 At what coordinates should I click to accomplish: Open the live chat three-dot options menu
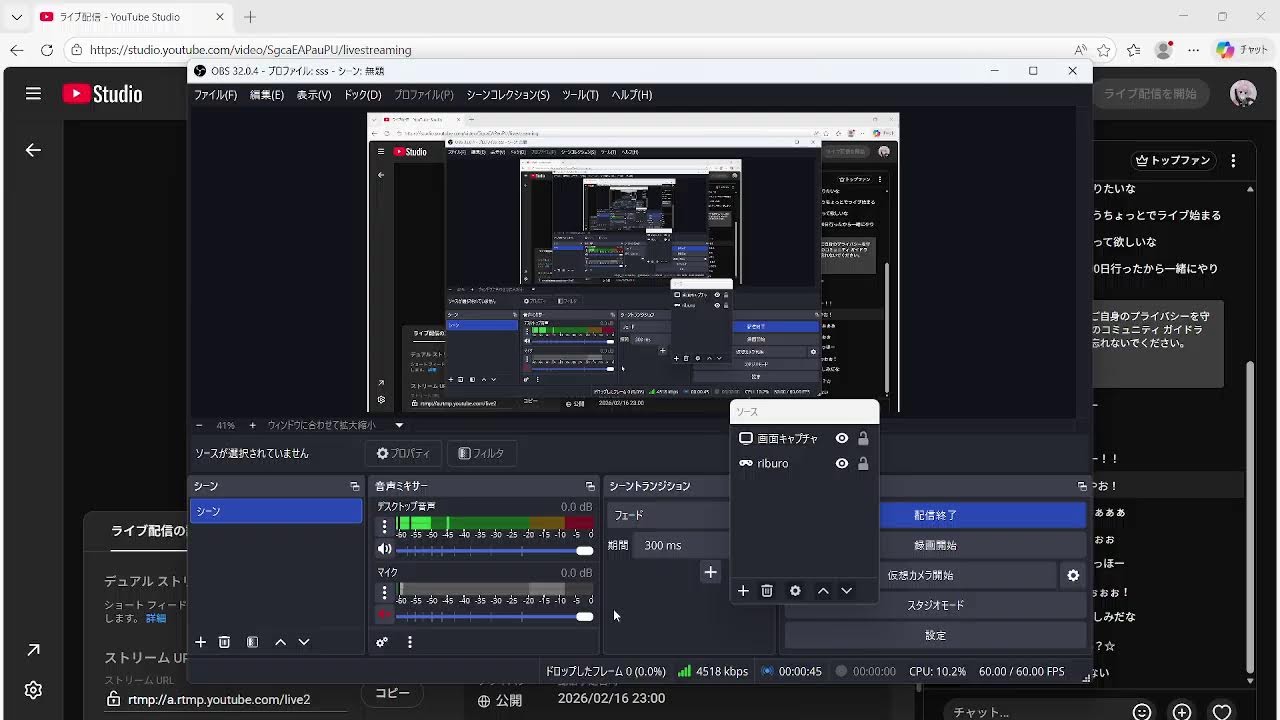click(1233, 160)
